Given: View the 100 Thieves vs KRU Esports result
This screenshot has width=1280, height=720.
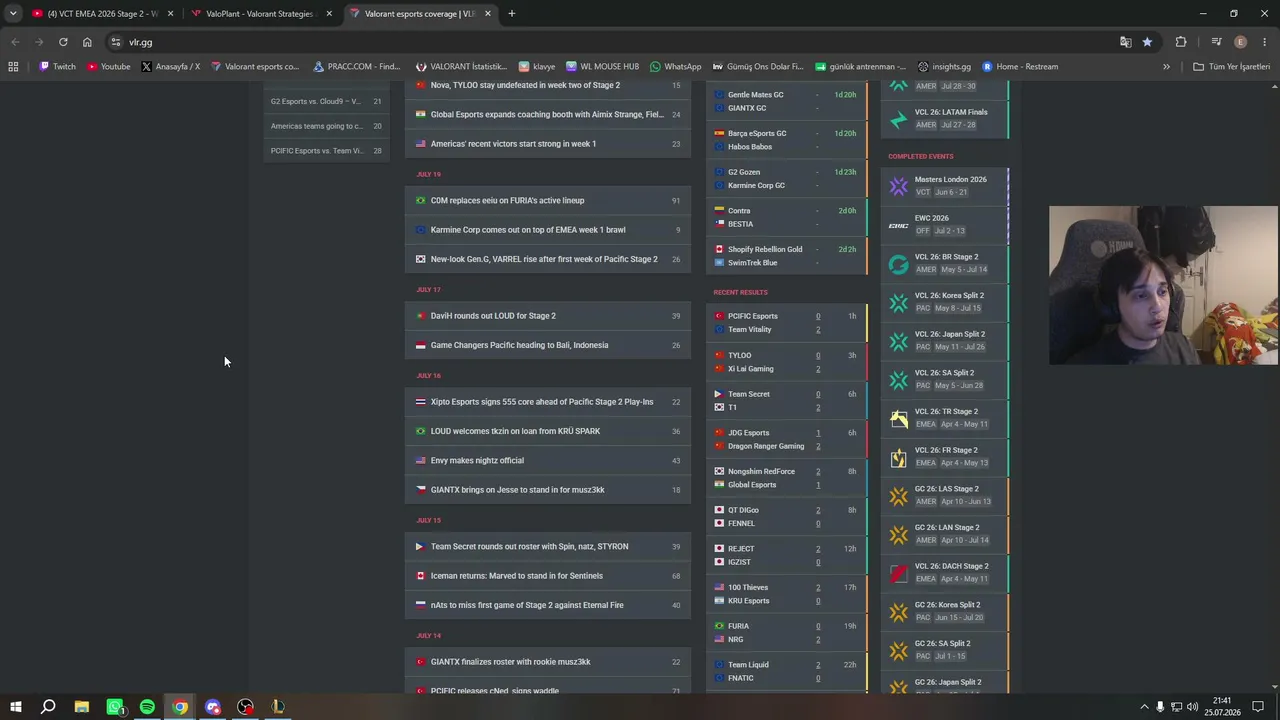Looking at the screenshot, I should click(786, 594).
